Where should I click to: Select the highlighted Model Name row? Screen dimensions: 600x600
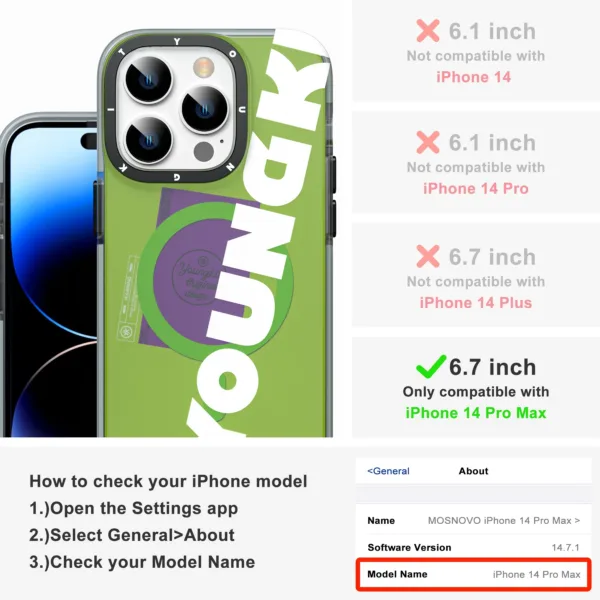474,574
